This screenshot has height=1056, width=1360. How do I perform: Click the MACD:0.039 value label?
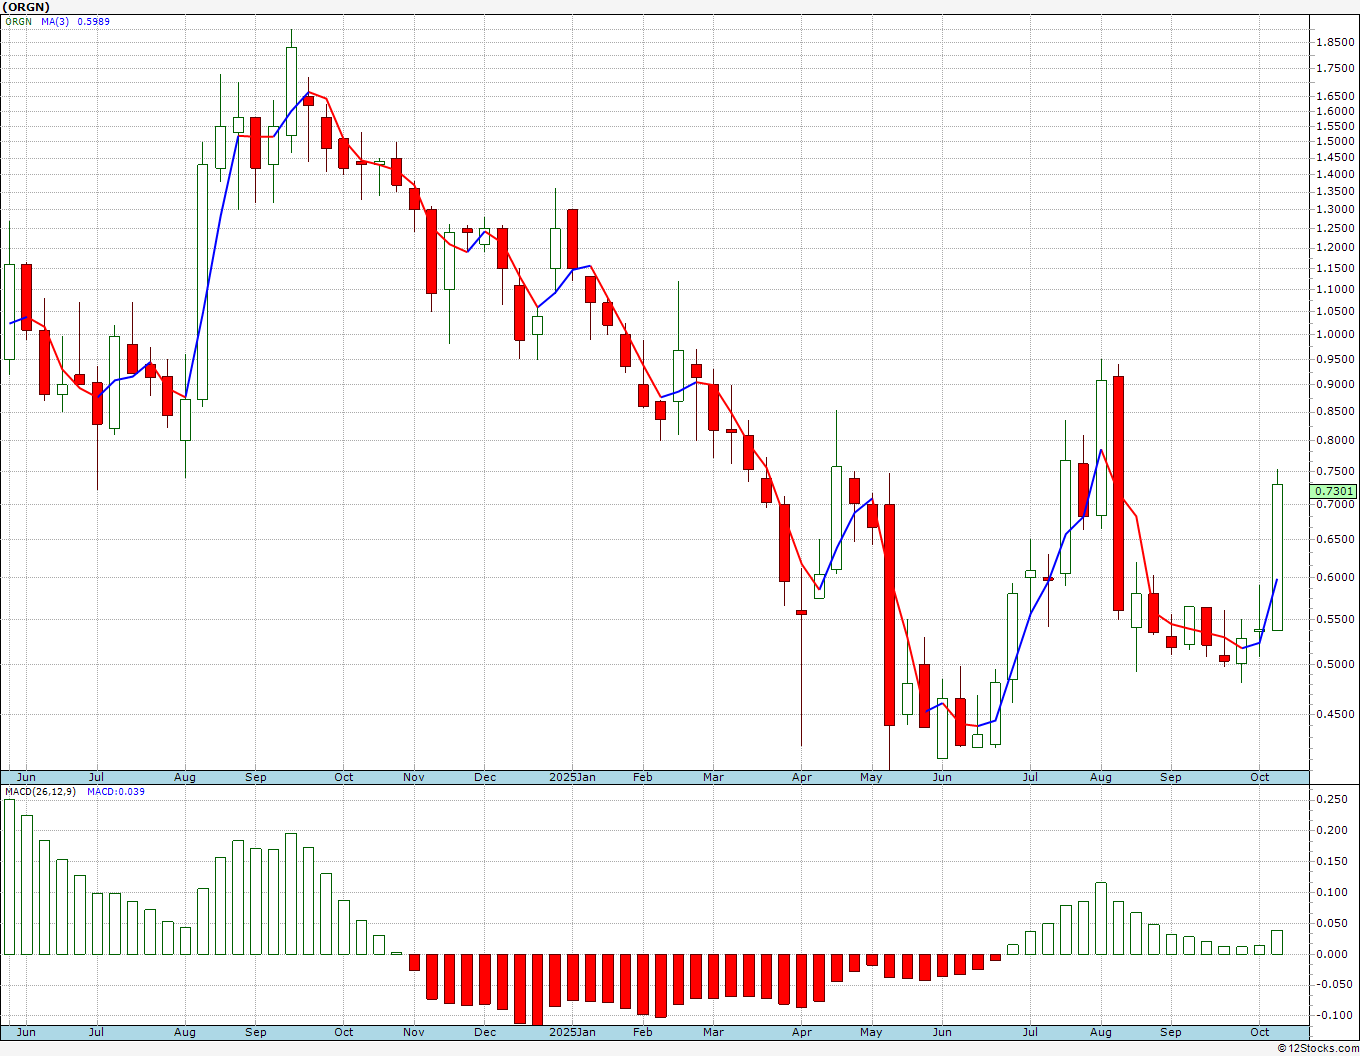pyautogui.click(x=116, y=791)
